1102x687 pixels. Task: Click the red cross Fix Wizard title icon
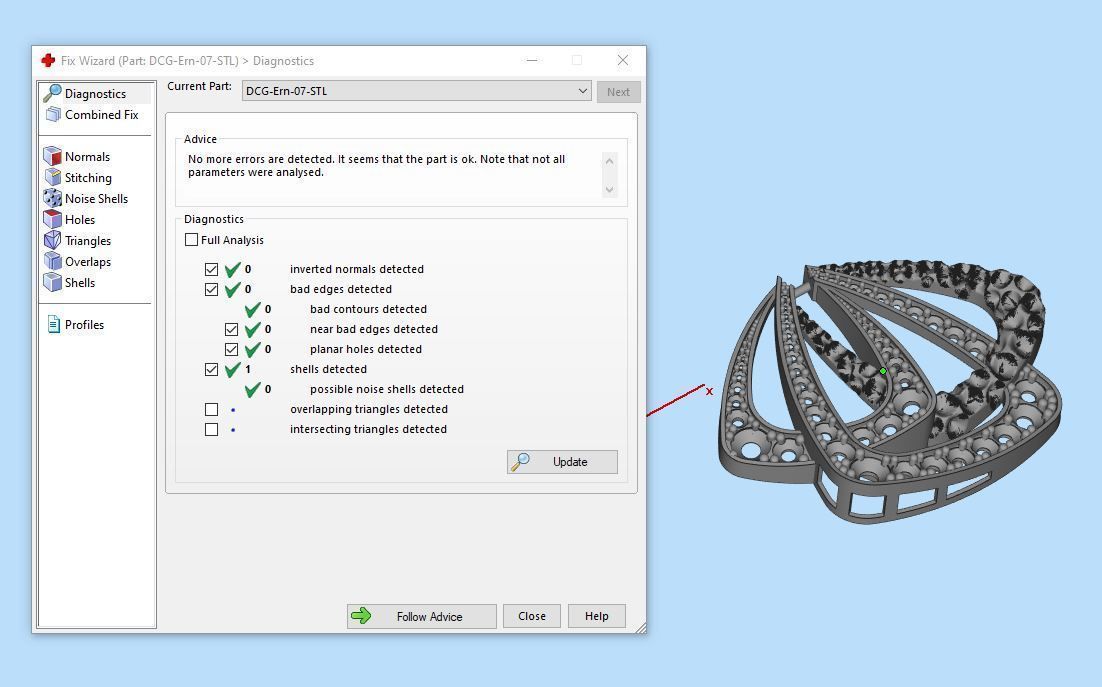tap(48, 60)
